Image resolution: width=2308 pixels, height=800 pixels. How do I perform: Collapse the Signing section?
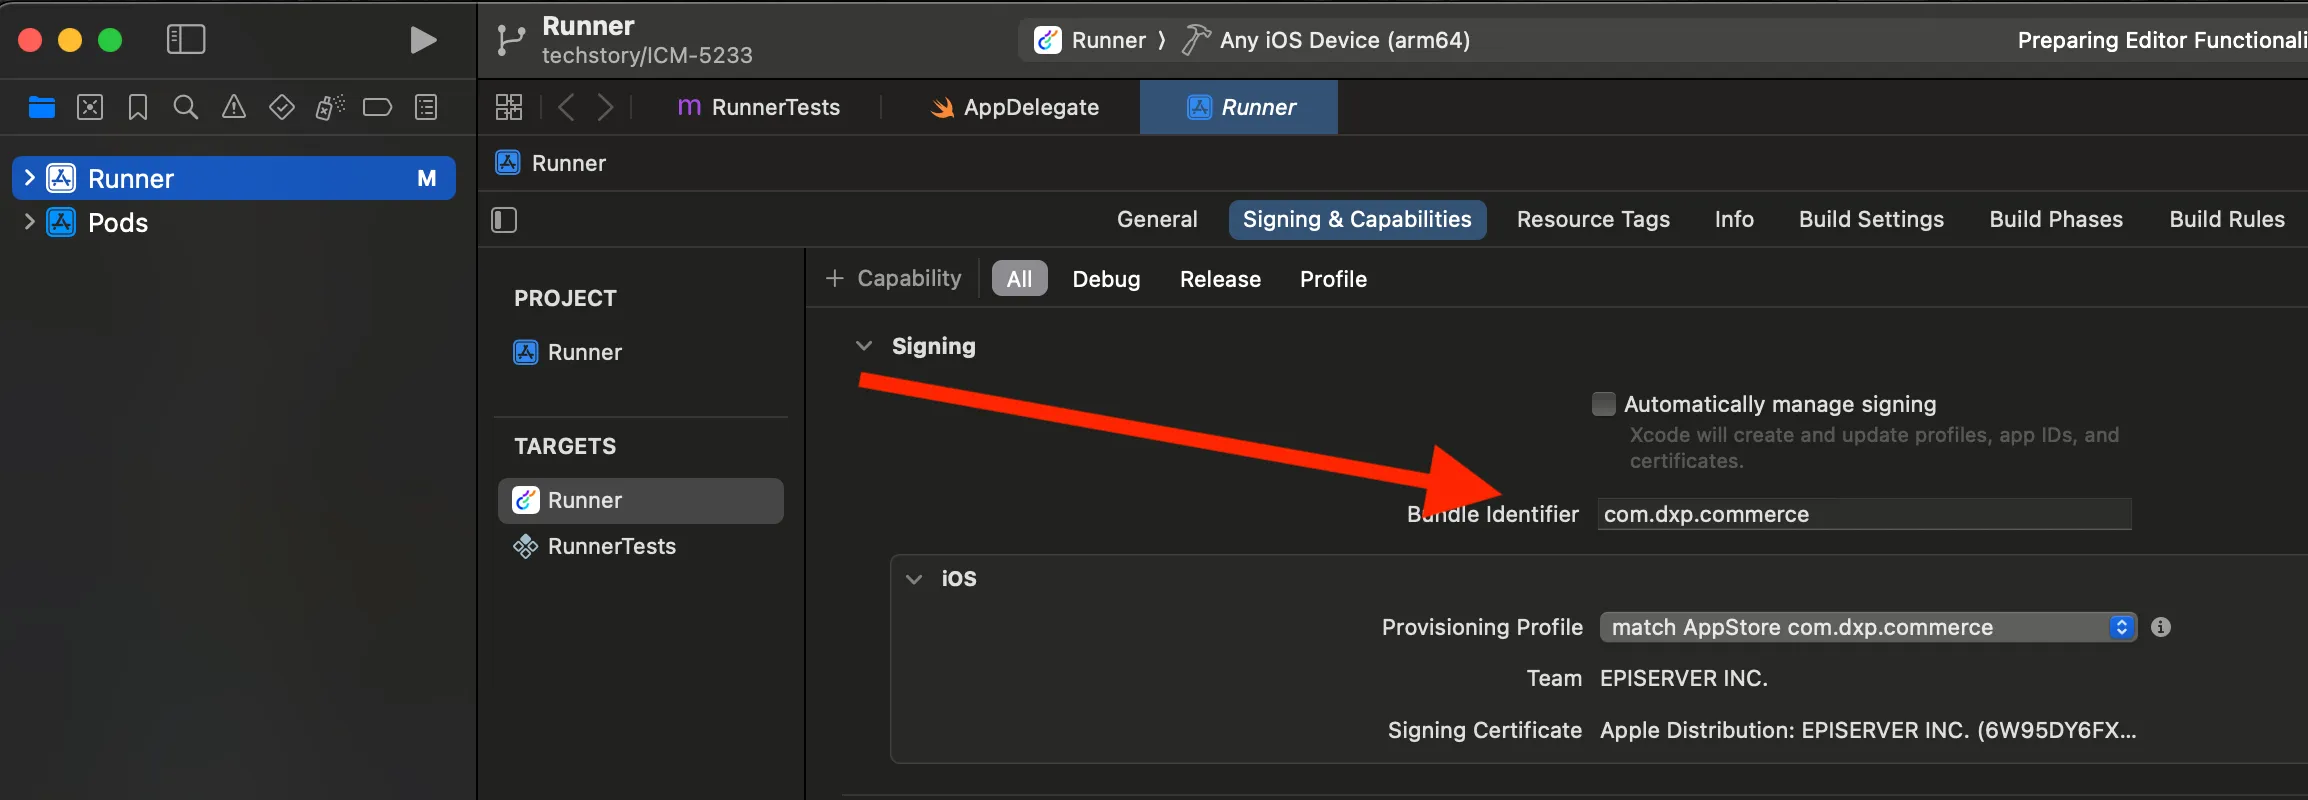tap(864, 346)
